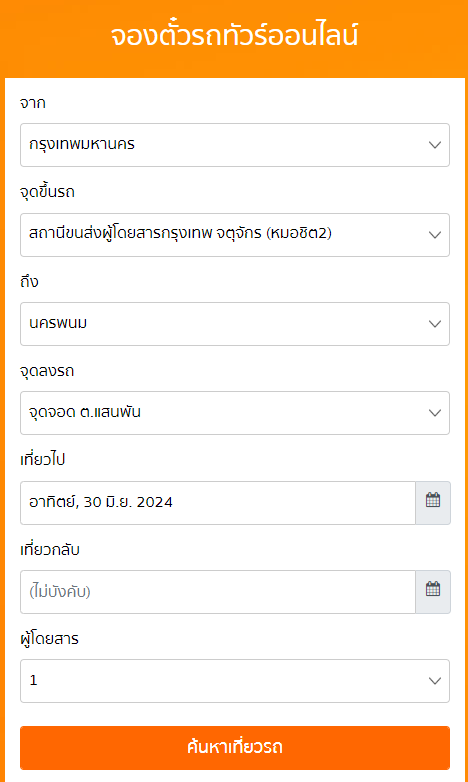Expand the จุดขึ้นรถ boarding point dropdown (หมอชิต2)

tap(234, 235)
